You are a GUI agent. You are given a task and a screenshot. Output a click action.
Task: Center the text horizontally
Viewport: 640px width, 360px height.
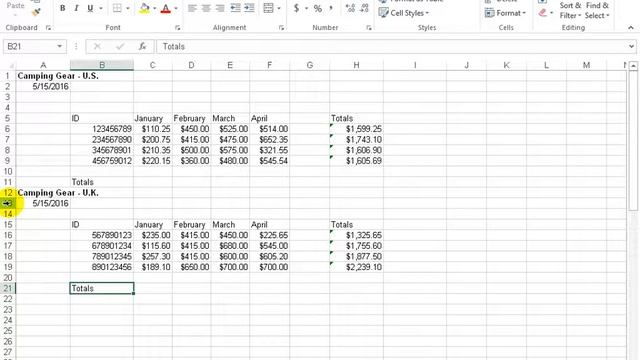click(x=206, y=8)
